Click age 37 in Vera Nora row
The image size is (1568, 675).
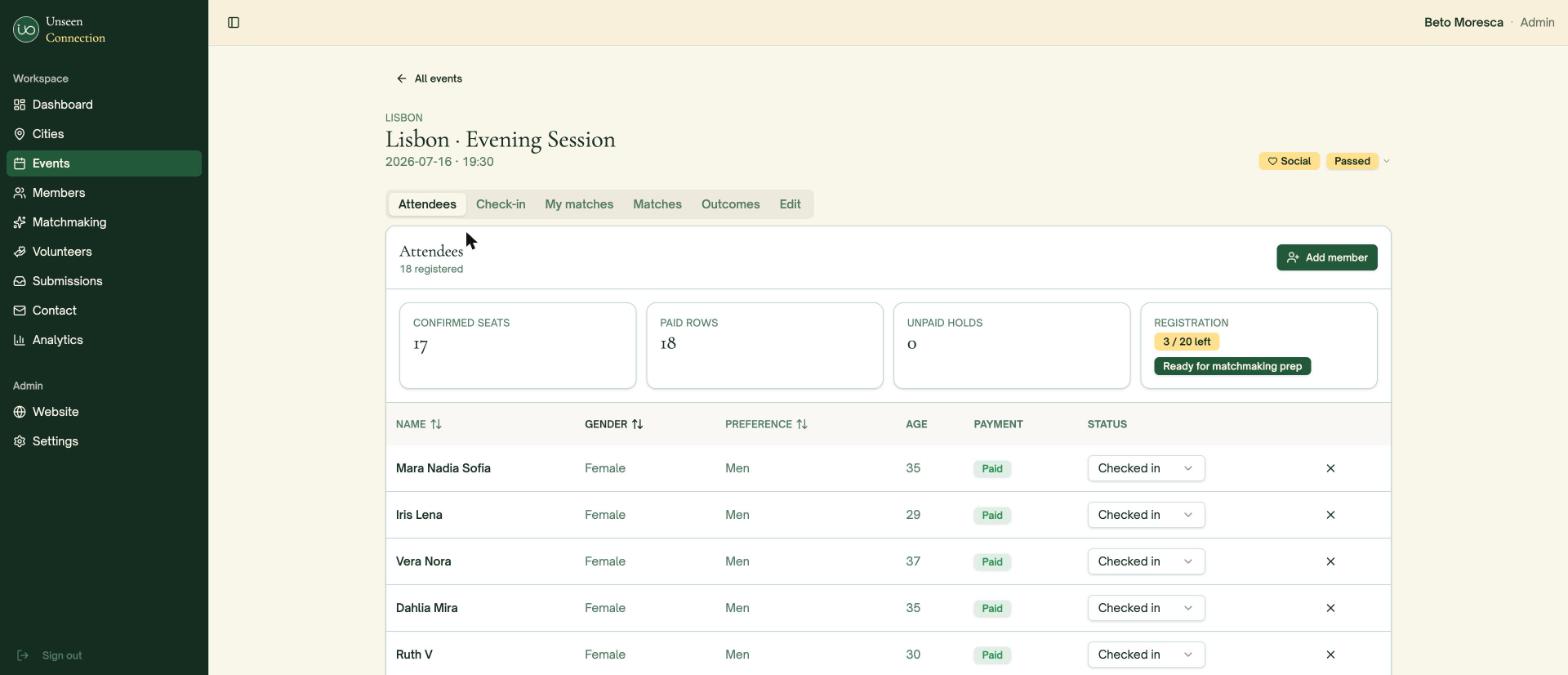[913, 561]
